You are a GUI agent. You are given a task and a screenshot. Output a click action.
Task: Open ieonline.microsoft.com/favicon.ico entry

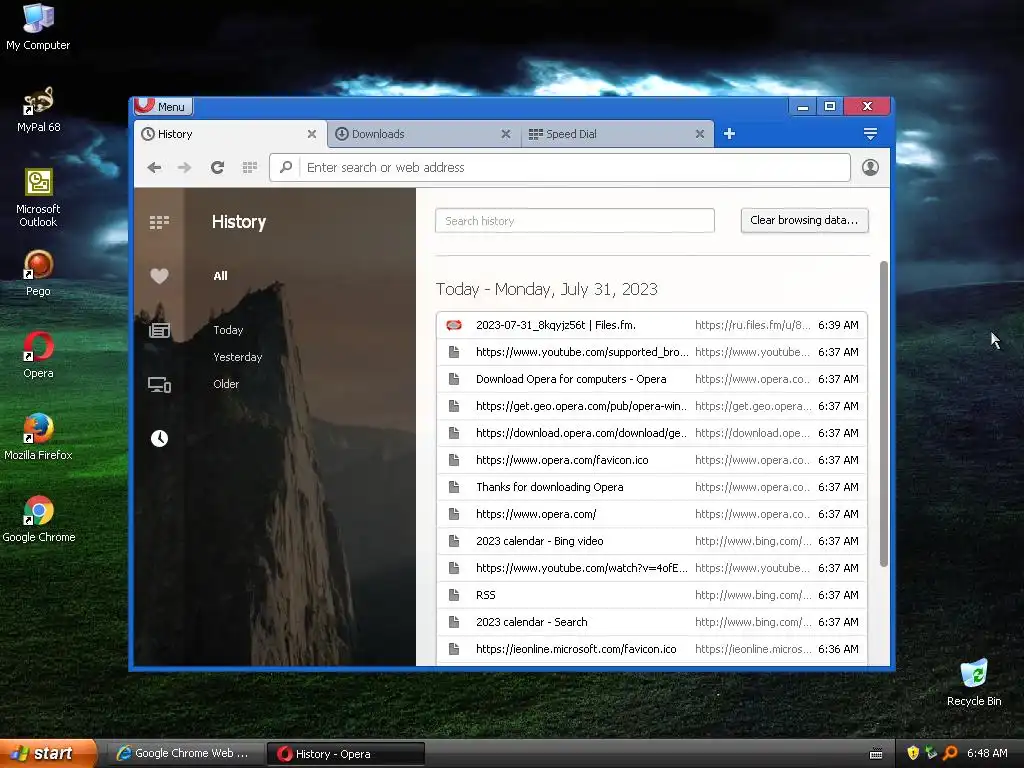(x=652, y=649)
